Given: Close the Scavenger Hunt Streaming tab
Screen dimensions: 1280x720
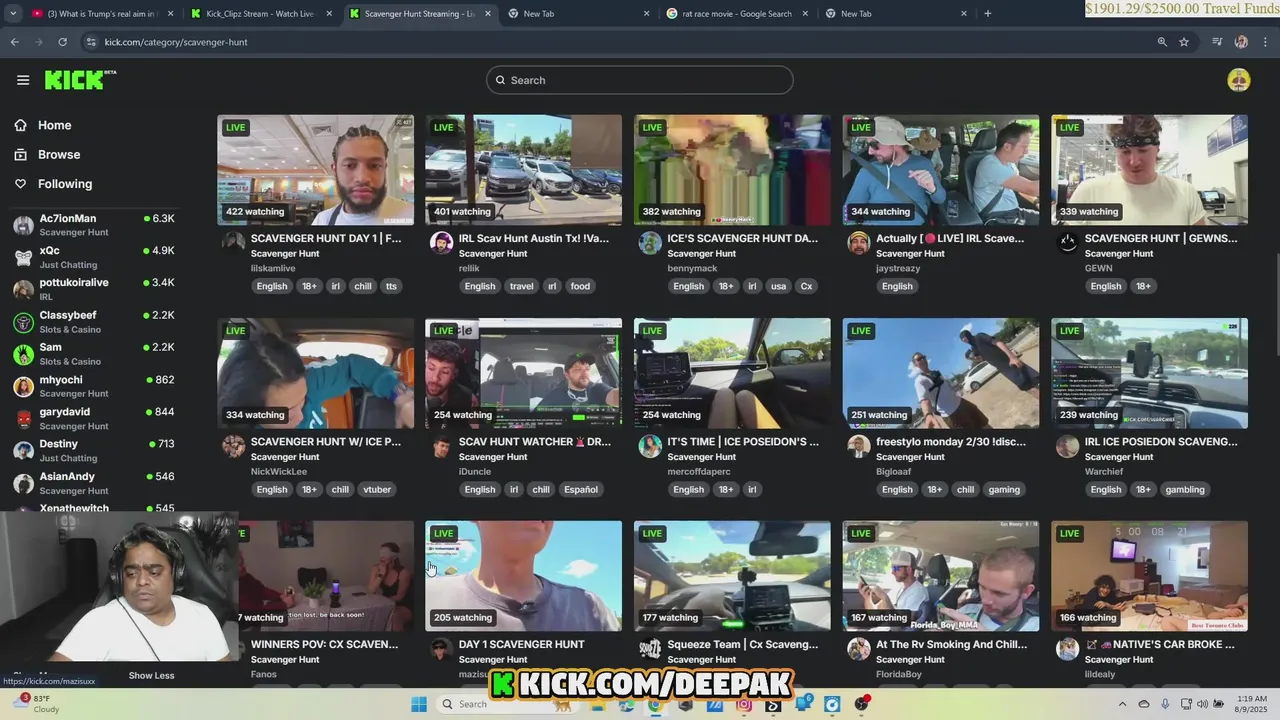Looking at the screenshot, I should [x=488, y=13].
